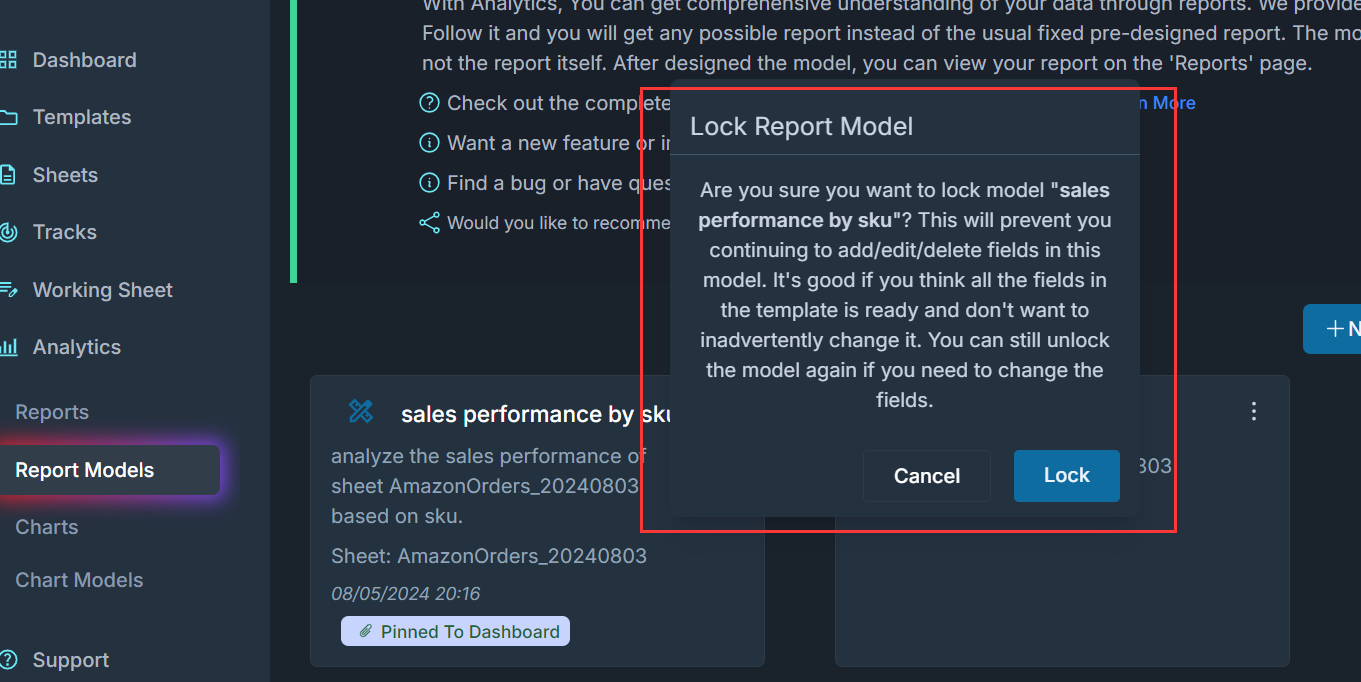Click the Templates folder icon

pyautogui.click(x=8, y=117)
